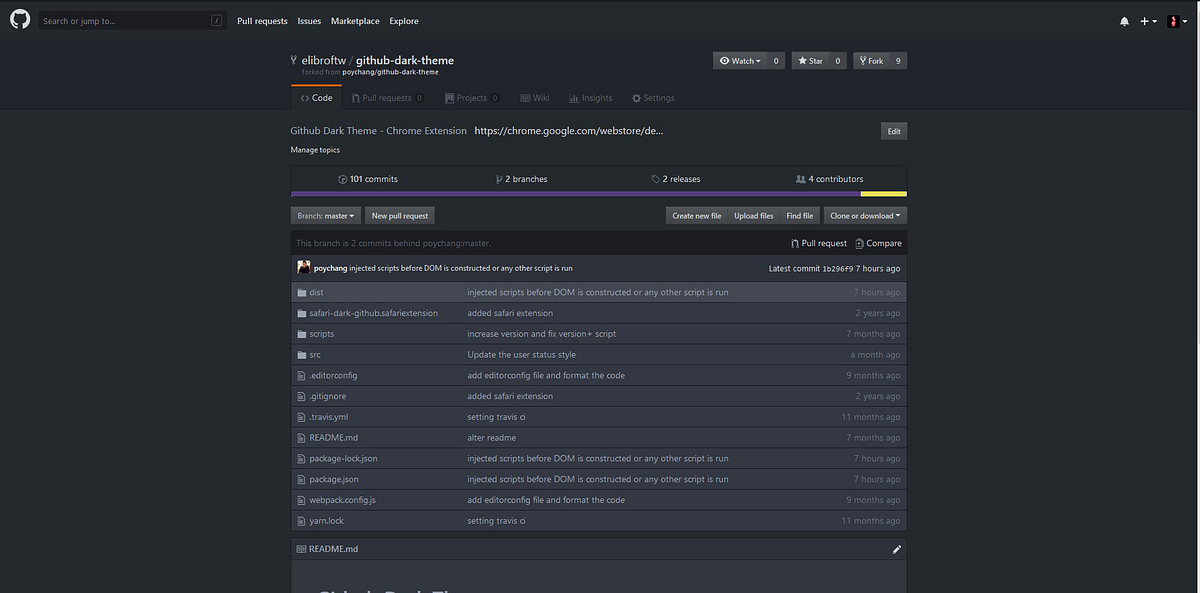1200x593 pixels.
Task: Open the fork count 9
Action: [898, 61]
